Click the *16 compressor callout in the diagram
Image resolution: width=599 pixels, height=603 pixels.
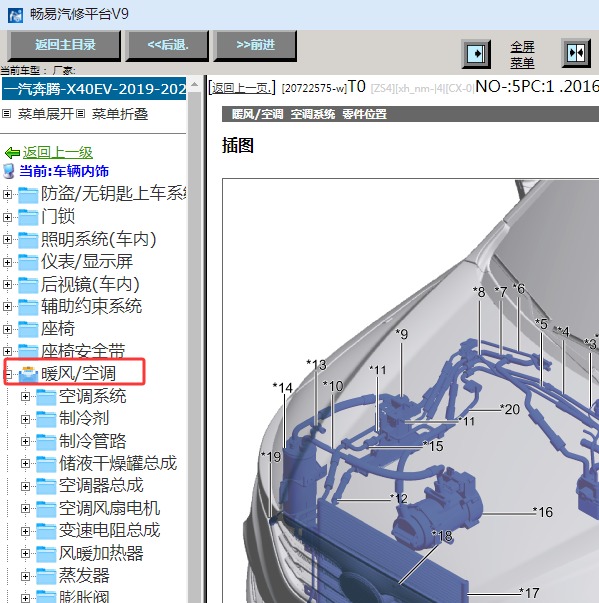pyautogui.click(x=543, y=512)
